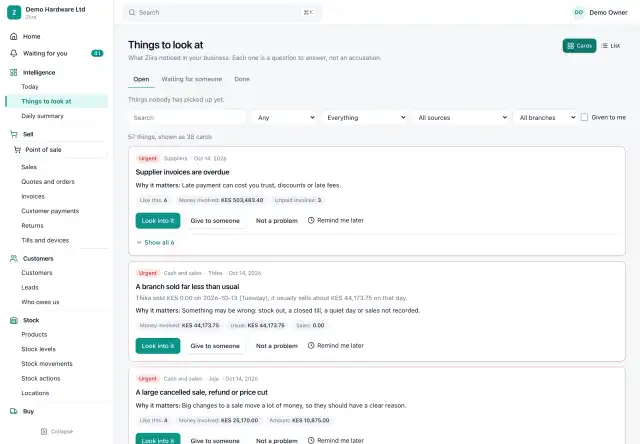Open Locations in sidebar
The image size is (640, 444).
click(35, 393)
